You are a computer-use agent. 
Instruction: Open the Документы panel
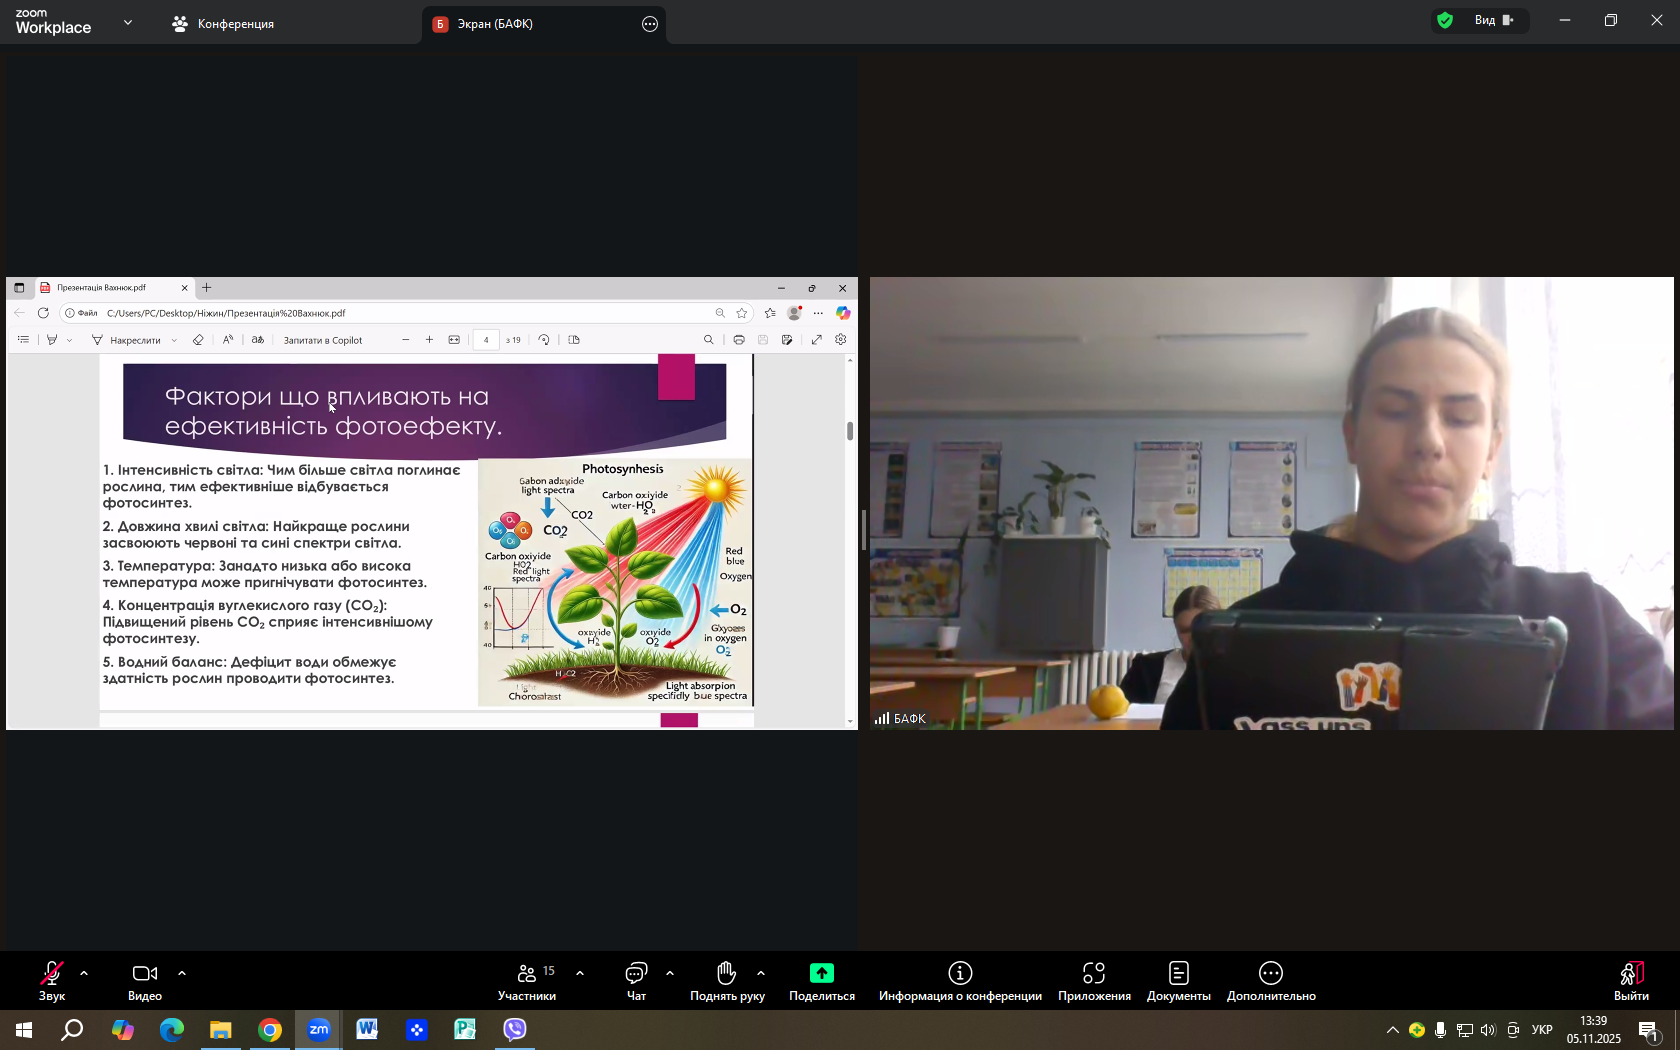point(1178,981)
